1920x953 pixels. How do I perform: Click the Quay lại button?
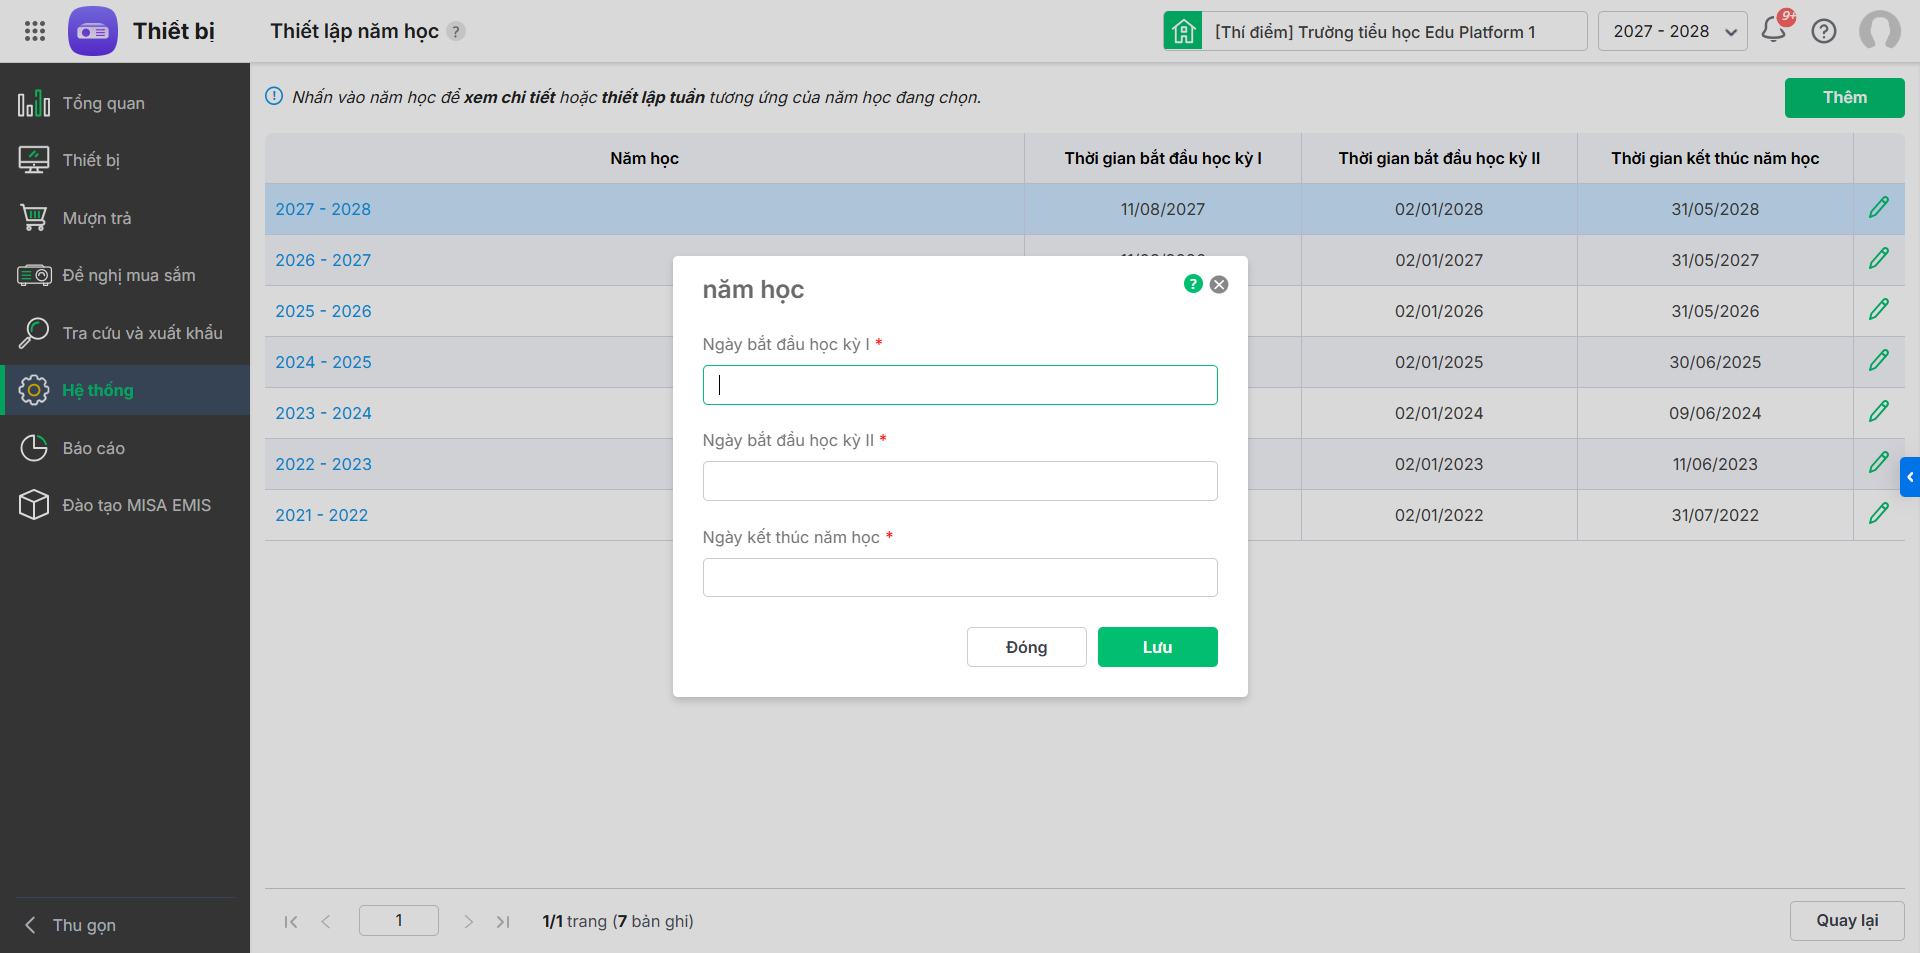pyautogui.click(x=1847, y=921)
